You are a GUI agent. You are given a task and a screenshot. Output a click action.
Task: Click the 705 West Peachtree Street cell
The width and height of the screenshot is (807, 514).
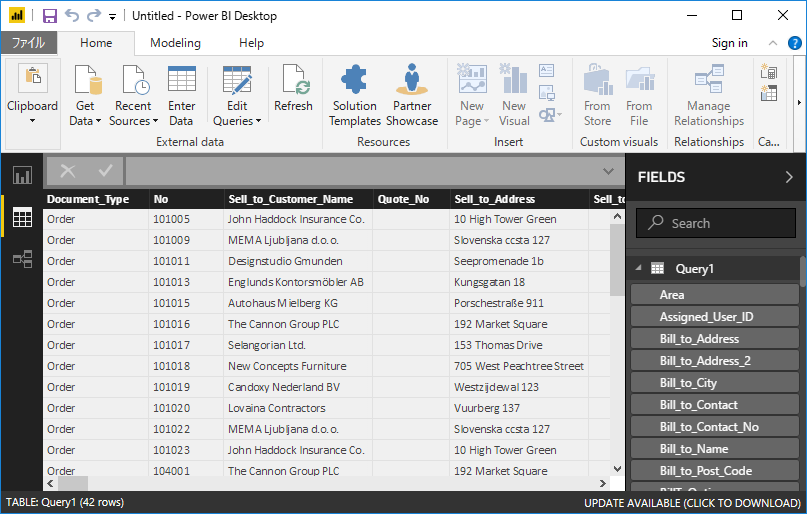point(519,366)
